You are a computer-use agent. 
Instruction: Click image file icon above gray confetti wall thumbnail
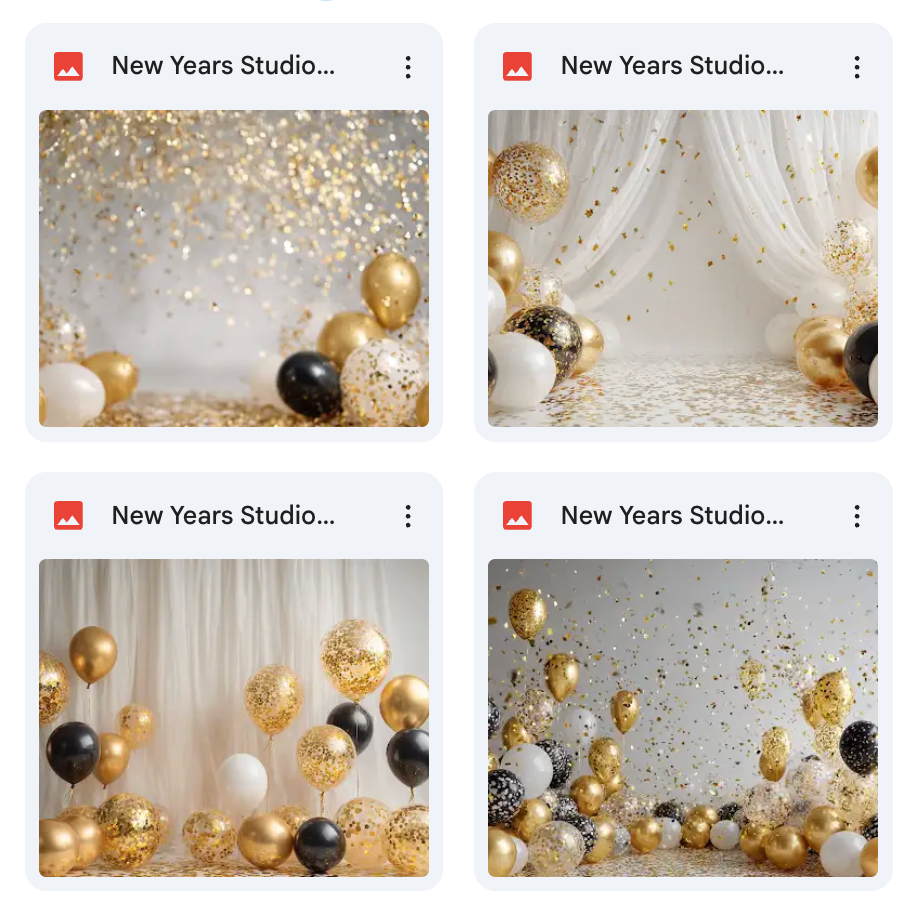click(x=518, y=515)
